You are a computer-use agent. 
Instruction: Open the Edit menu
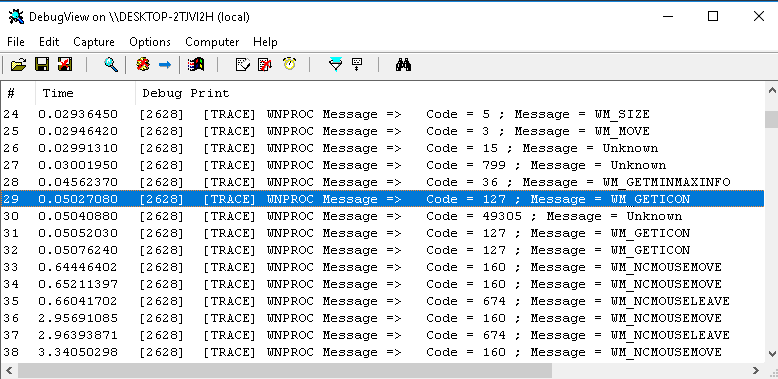coord(49,42)
